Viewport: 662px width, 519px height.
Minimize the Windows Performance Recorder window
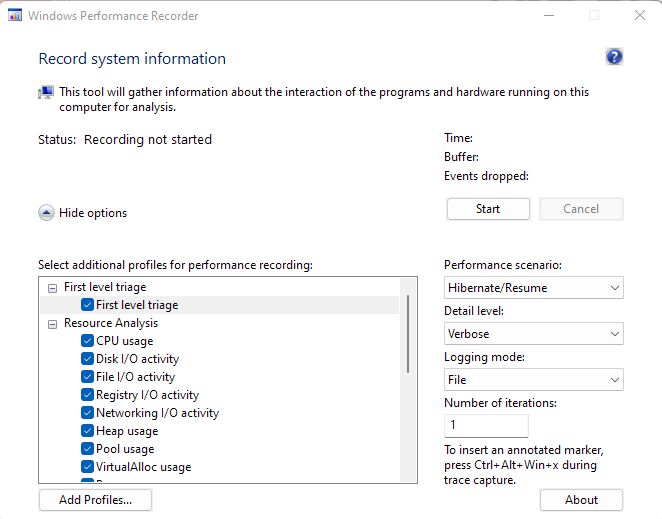[549, 16]
